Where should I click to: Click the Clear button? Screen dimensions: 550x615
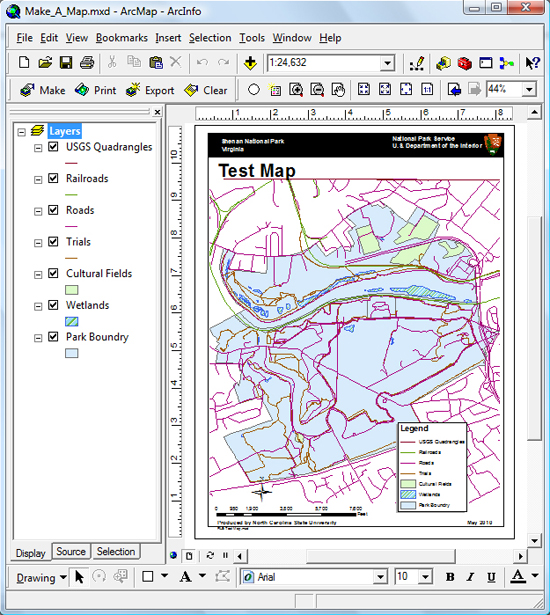[x=206, y=90]
